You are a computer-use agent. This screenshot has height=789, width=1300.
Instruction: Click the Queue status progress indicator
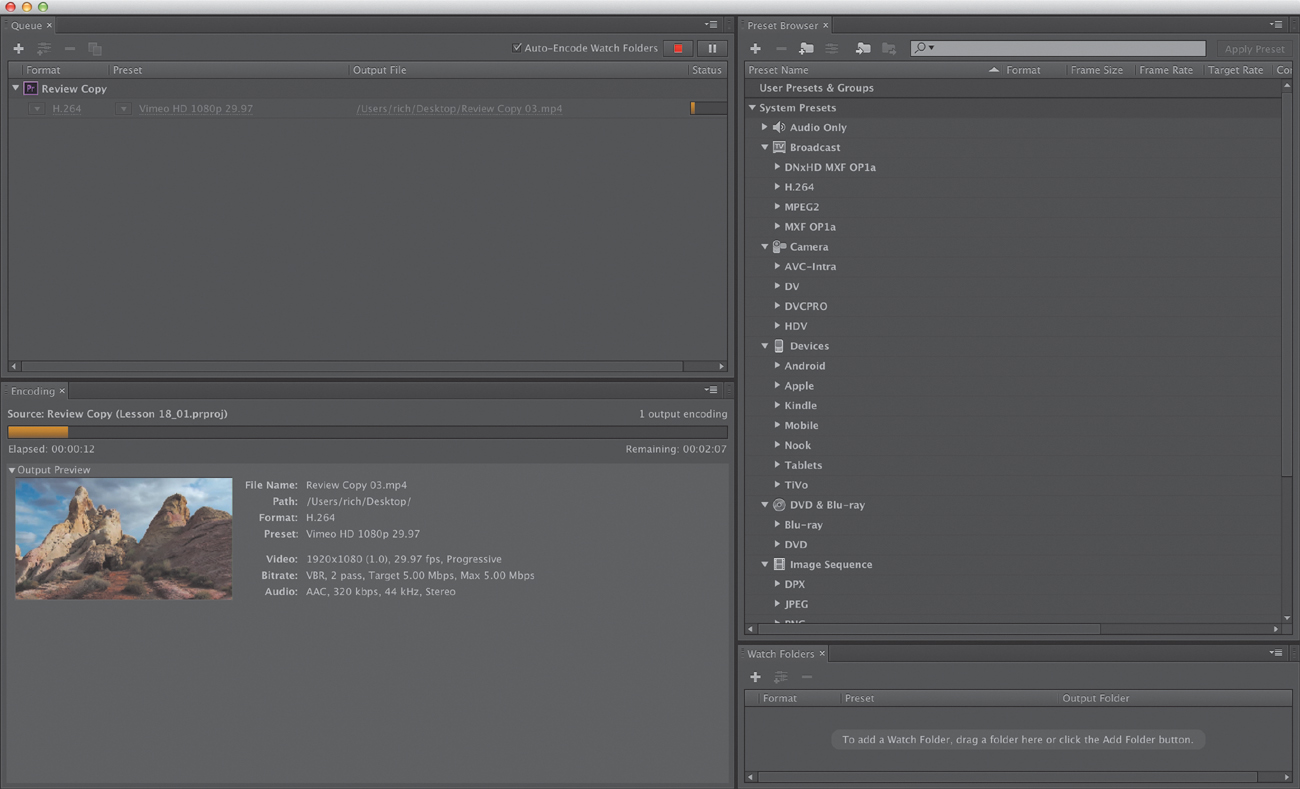click(x=708, y=108)
